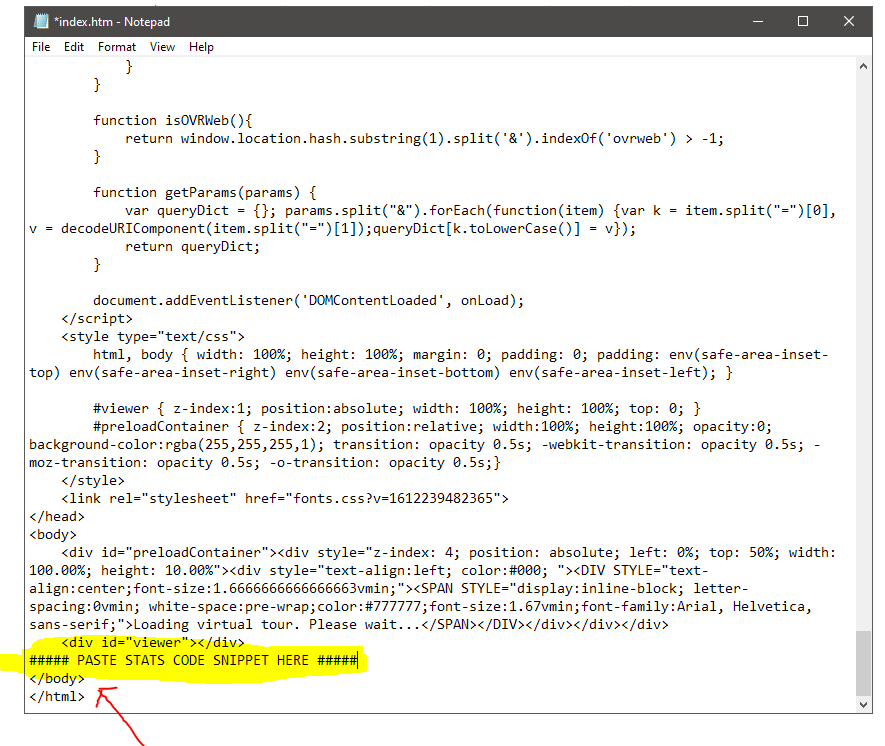Open the View menu
This screenshot has width=885, height=746.
point(162,47)
